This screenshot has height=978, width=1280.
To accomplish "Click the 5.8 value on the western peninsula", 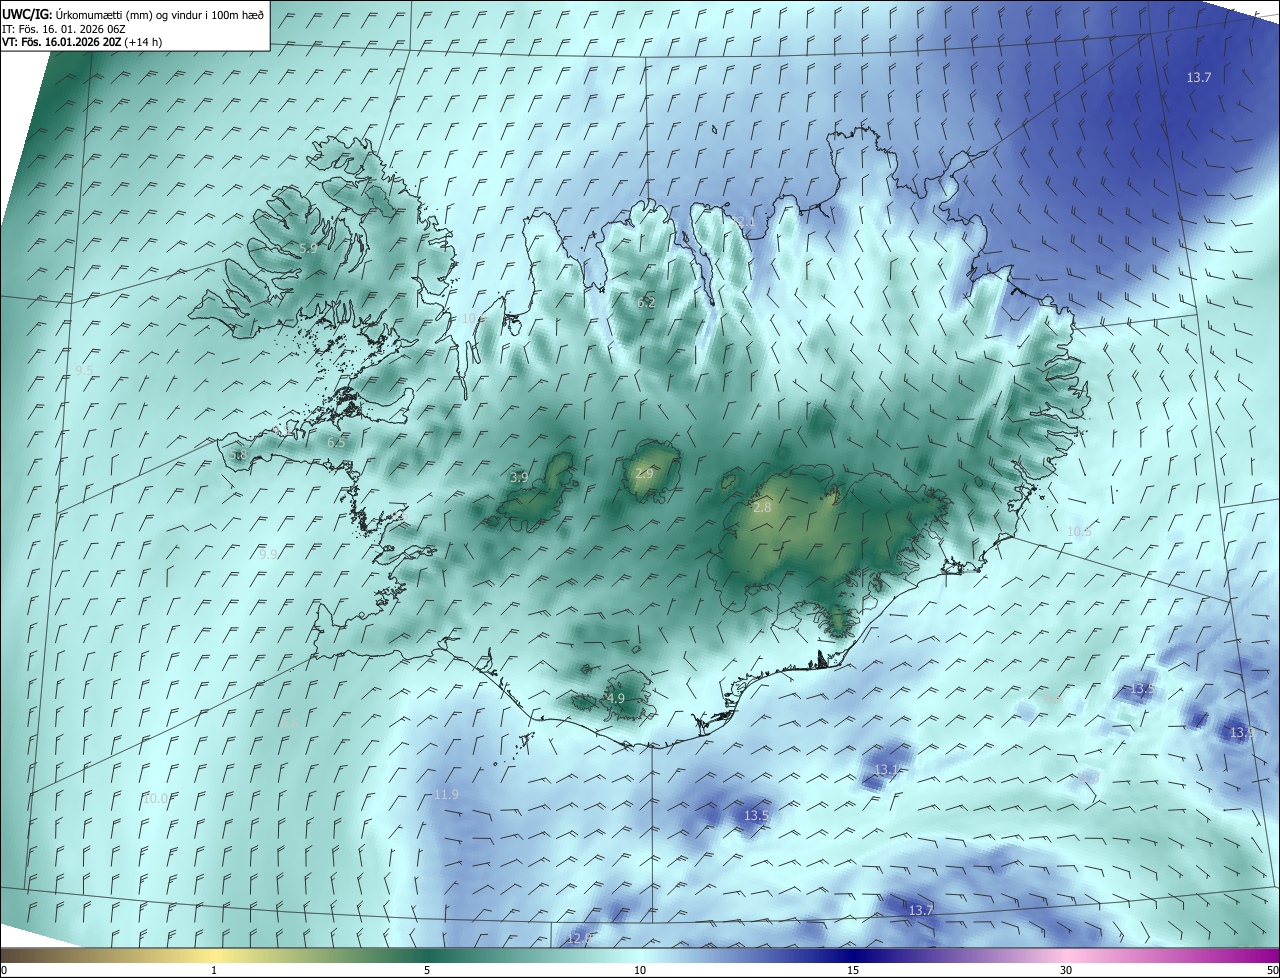I will coord(238,455).
